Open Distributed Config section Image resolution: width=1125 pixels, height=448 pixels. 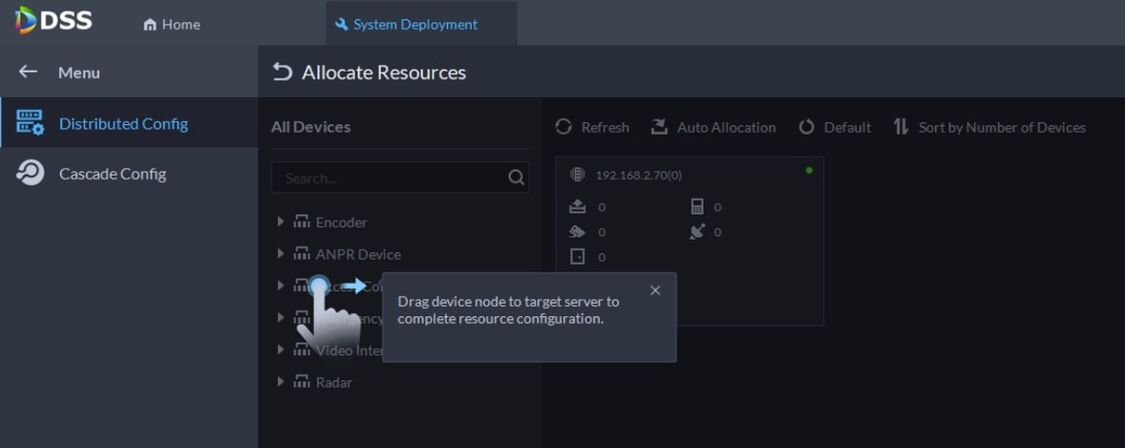123,124
